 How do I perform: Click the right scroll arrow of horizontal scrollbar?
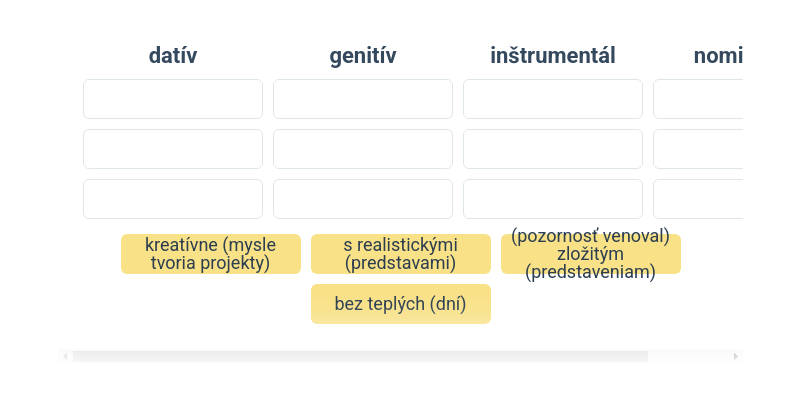point(736,356)
